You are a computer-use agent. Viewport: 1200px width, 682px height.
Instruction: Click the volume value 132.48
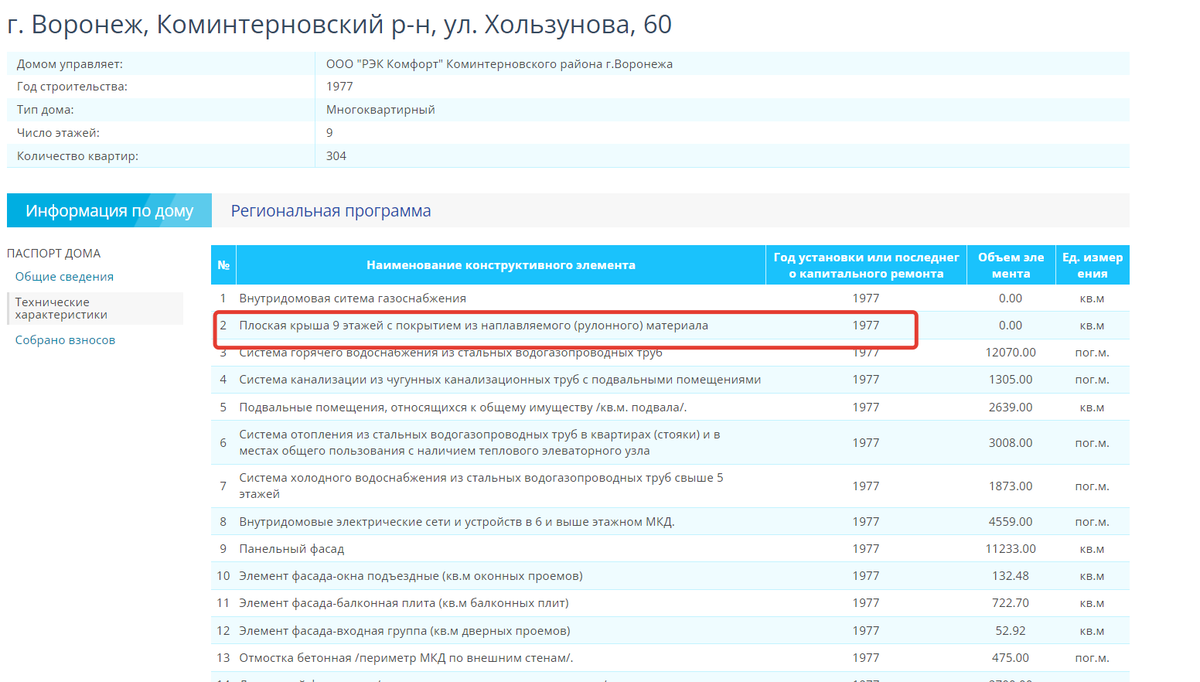tap(1010, 576)
